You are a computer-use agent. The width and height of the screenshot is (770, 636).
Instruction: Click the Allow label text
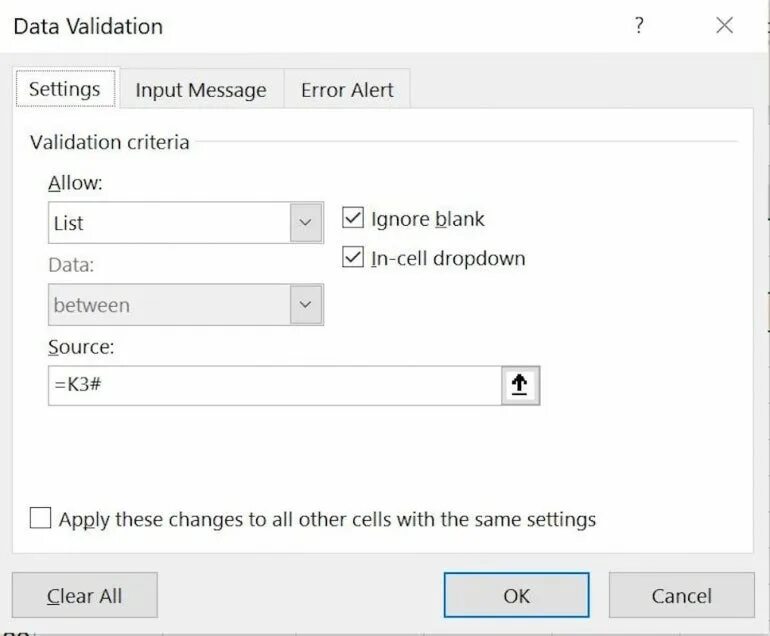(x=75, y=183)
